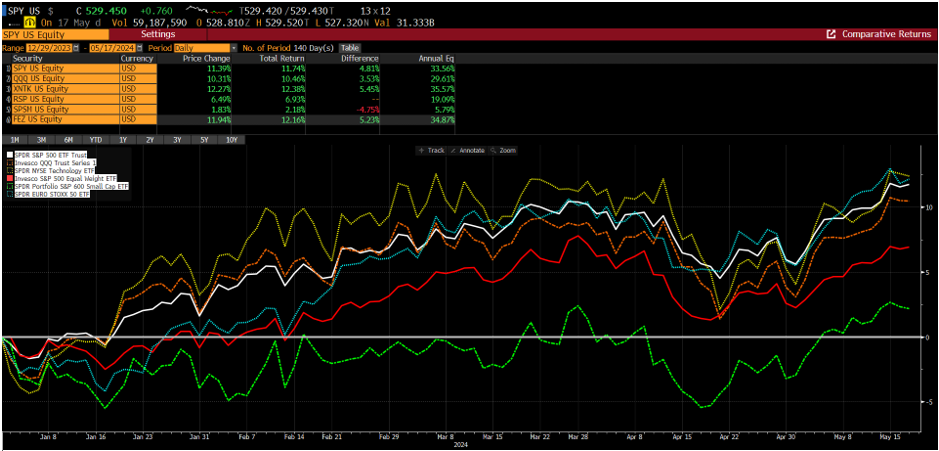Image resolution: width=939 pixels, height=451 pixels.
Task: Click No. of Period 140 Day(s) value
Action: pyautogui.click(x=313, y=48)
